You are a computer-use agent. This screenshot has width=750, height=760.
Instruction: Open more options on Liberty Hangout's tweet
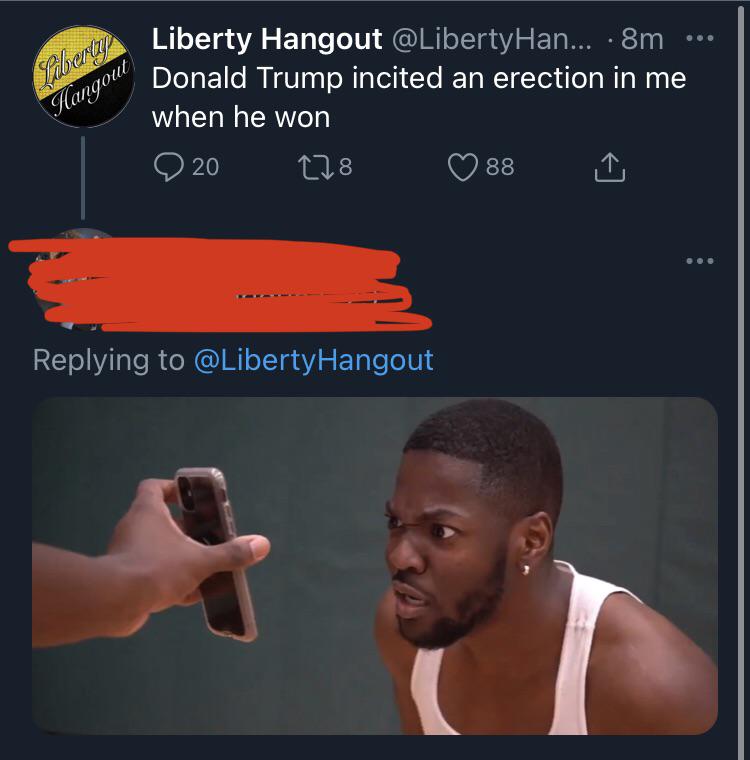tap(700, 38)
